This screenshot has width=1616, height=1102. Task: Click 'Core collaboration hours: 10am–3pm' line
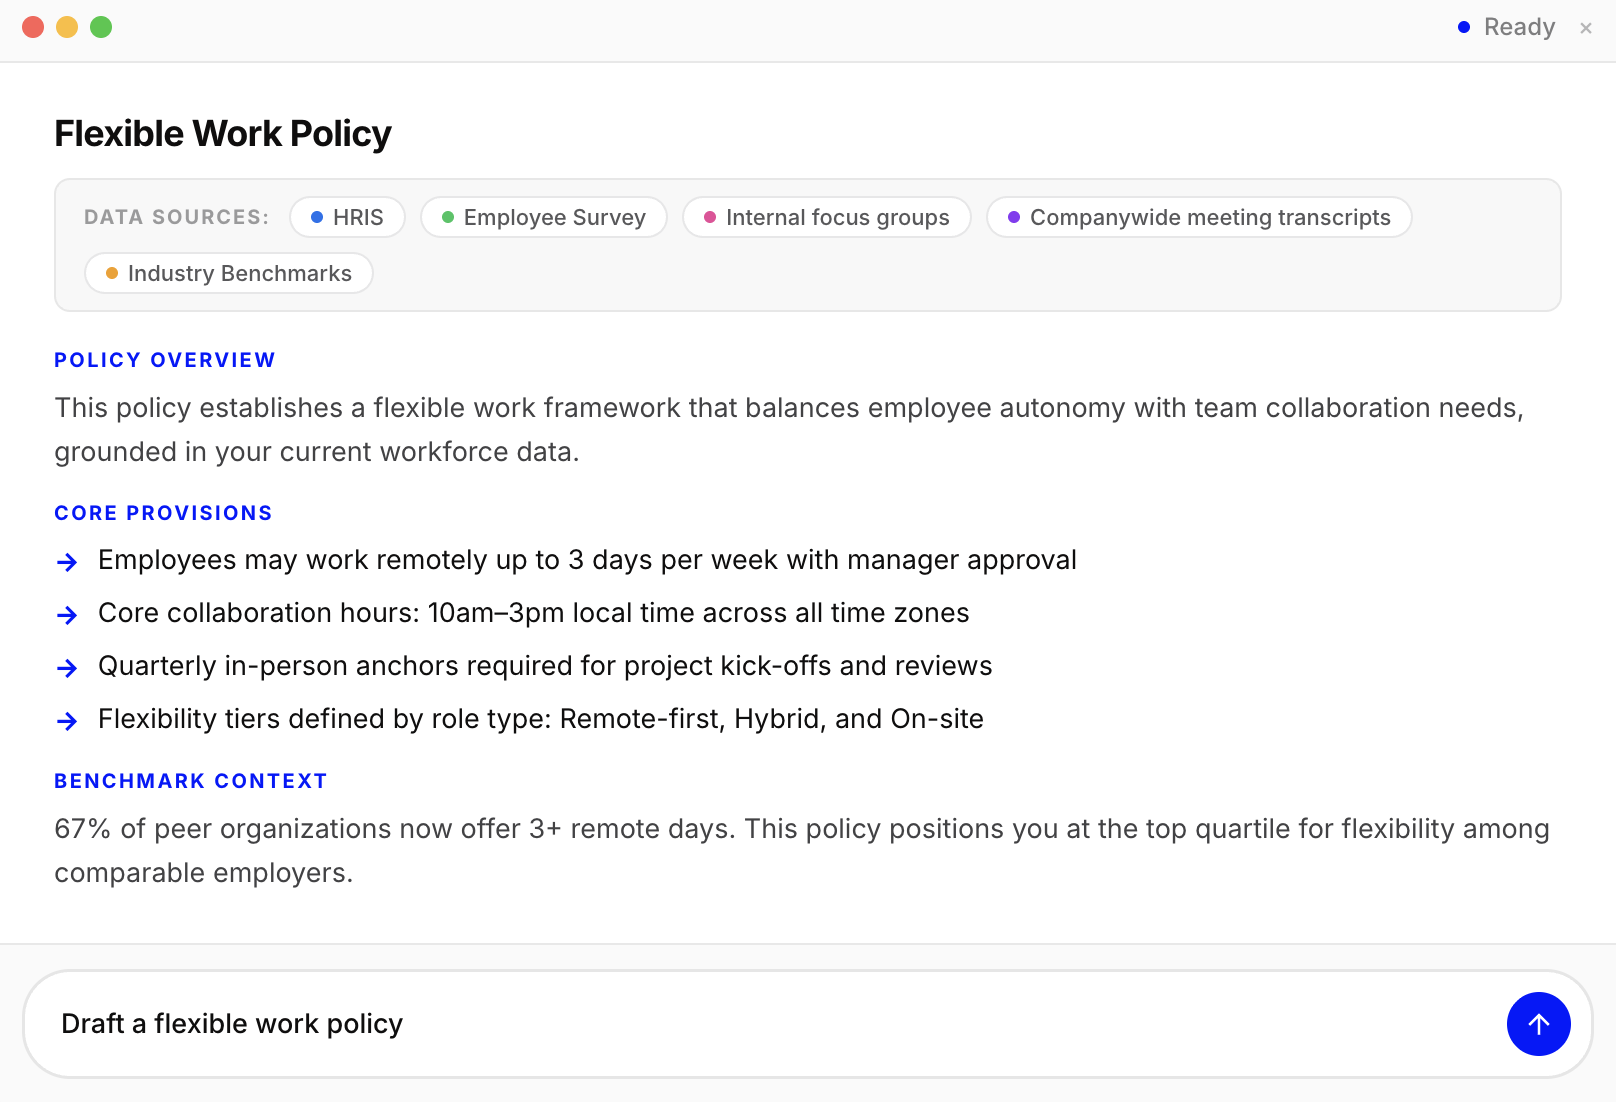(534, 613)
